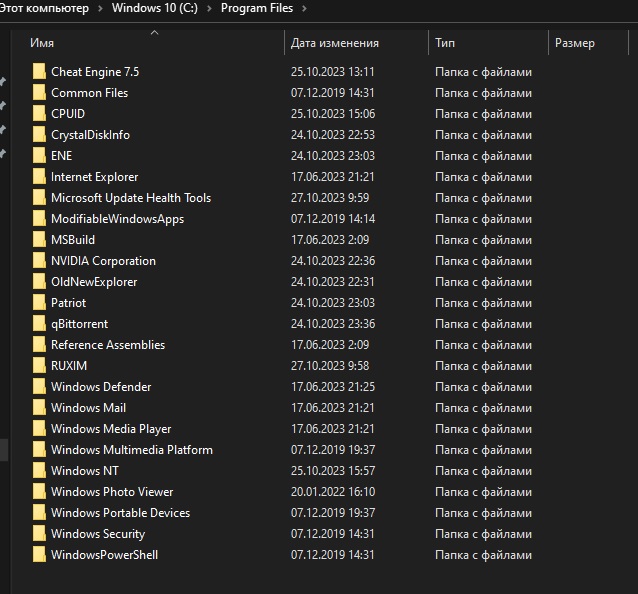Select the qBittorrent name
The width and height of the screenshot is (638, 594).
(79, 324)
